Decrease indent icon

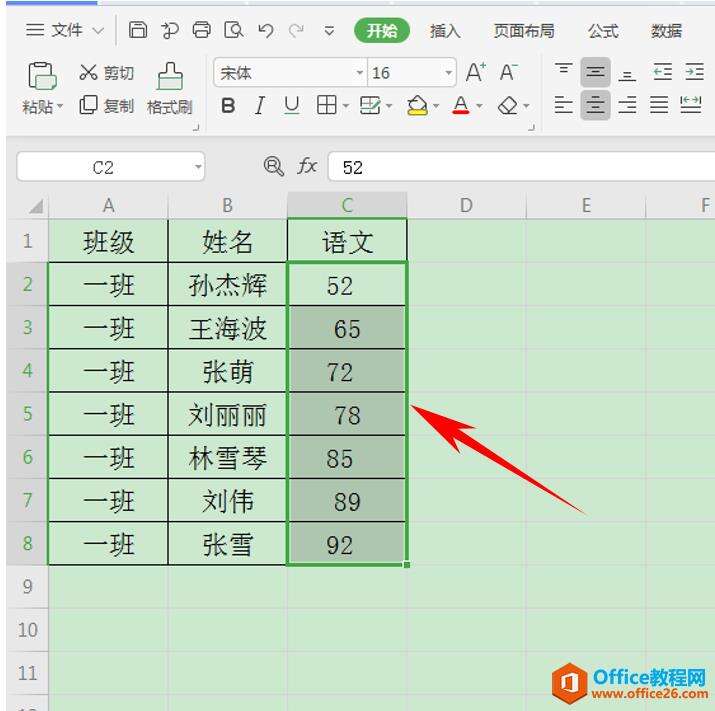(x=662, y=72)
